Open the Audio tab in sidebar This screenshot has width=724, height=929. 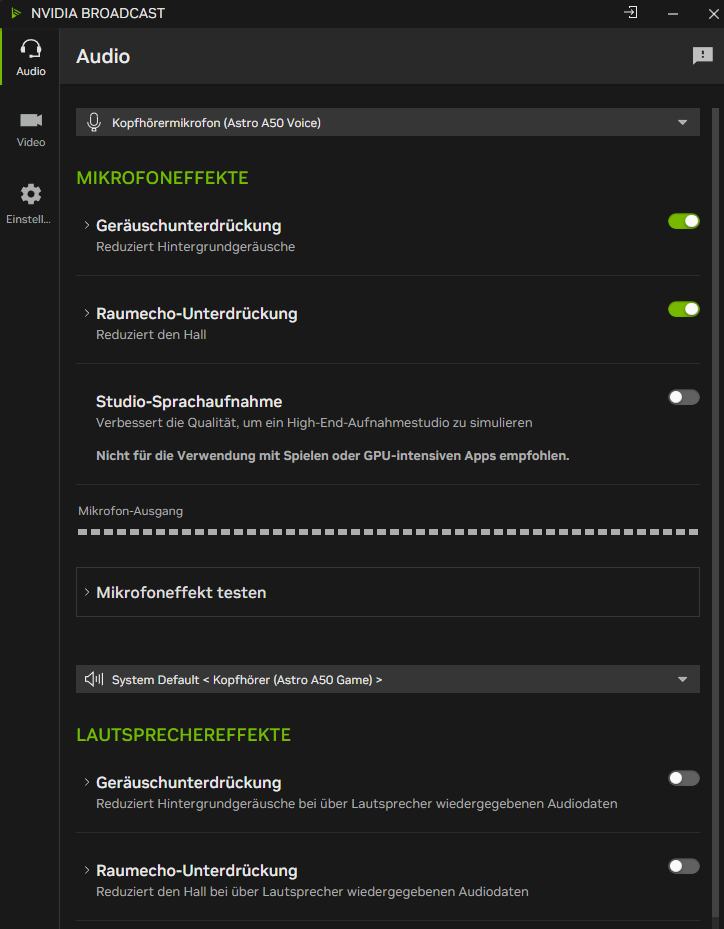(x=30, y=57)
